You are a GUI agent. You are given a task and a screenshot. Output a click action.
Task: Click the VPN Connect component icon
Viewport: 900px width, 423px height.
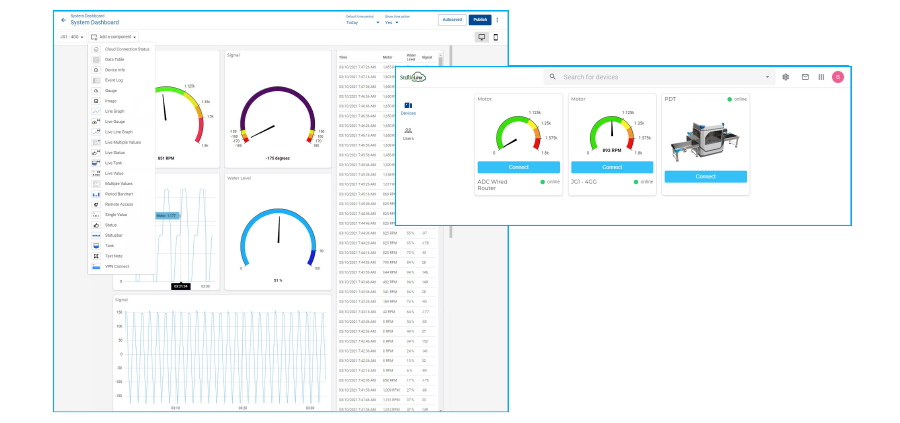pos(96,266)
